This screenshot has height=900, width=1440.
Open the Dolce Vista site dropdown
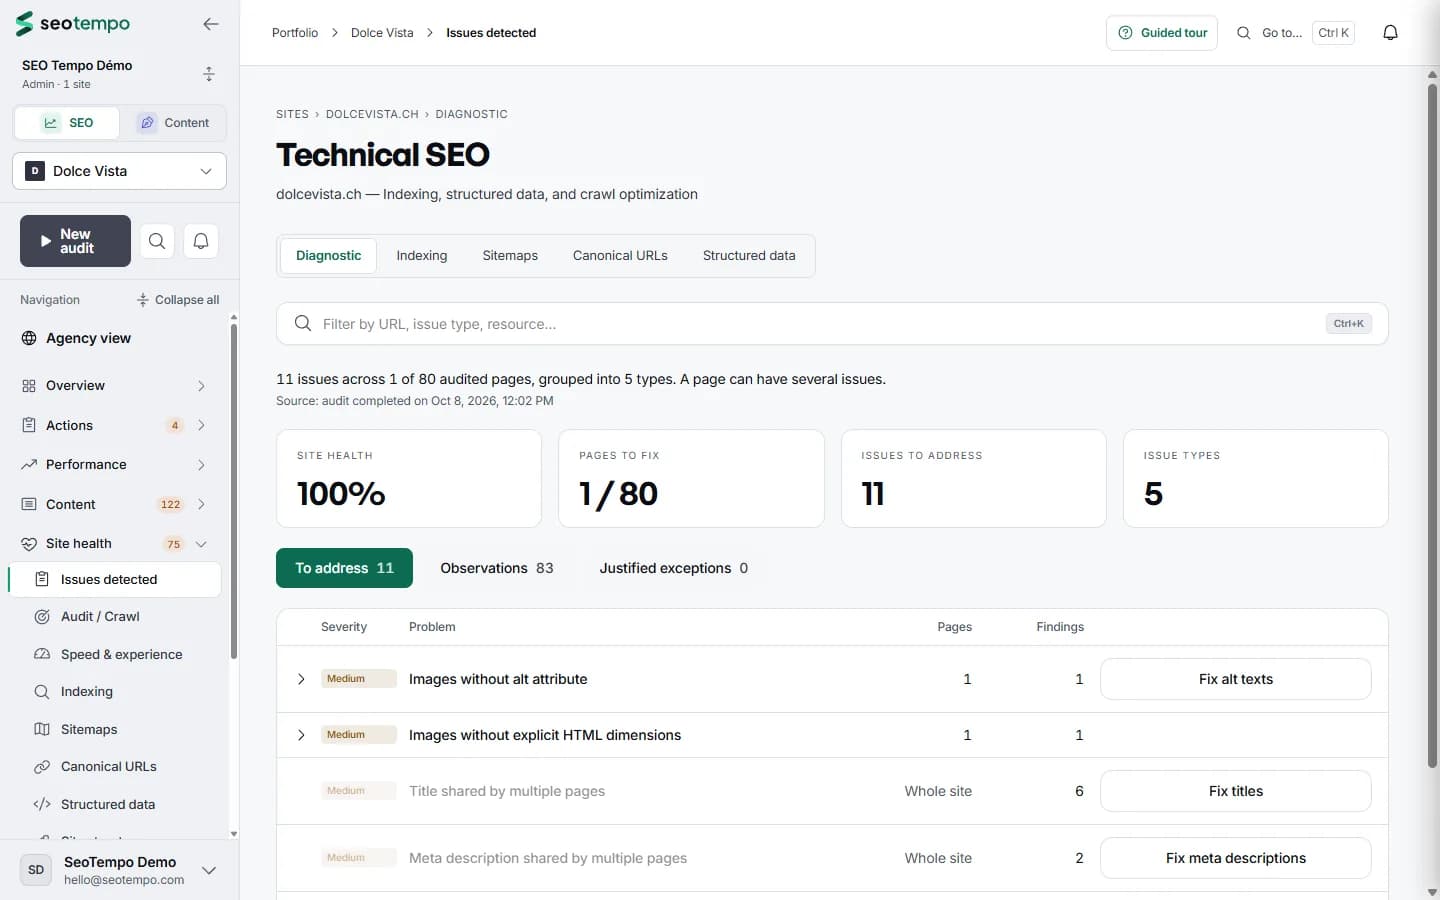click(x=119, y=171)
